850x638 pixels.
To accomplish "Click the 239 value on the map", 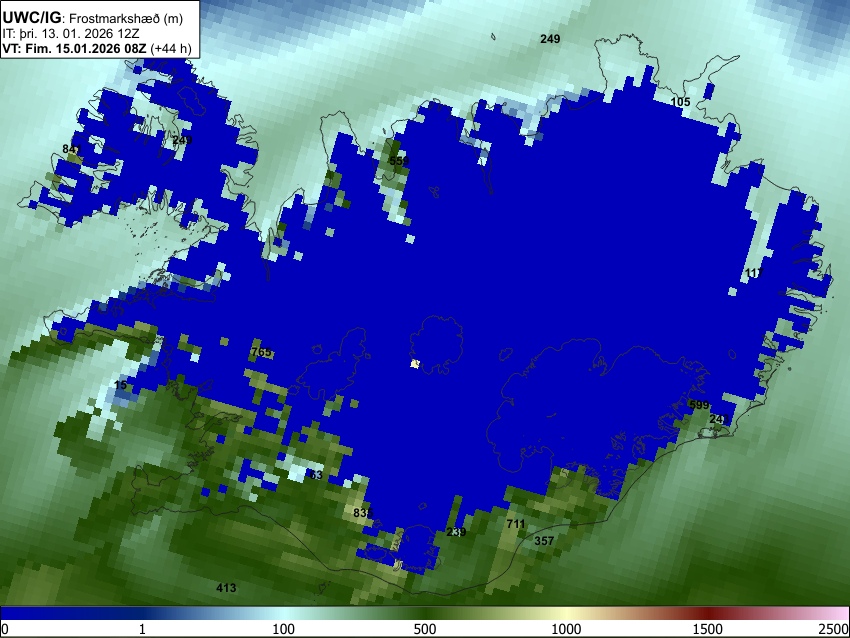I will [x=456, y=532].
